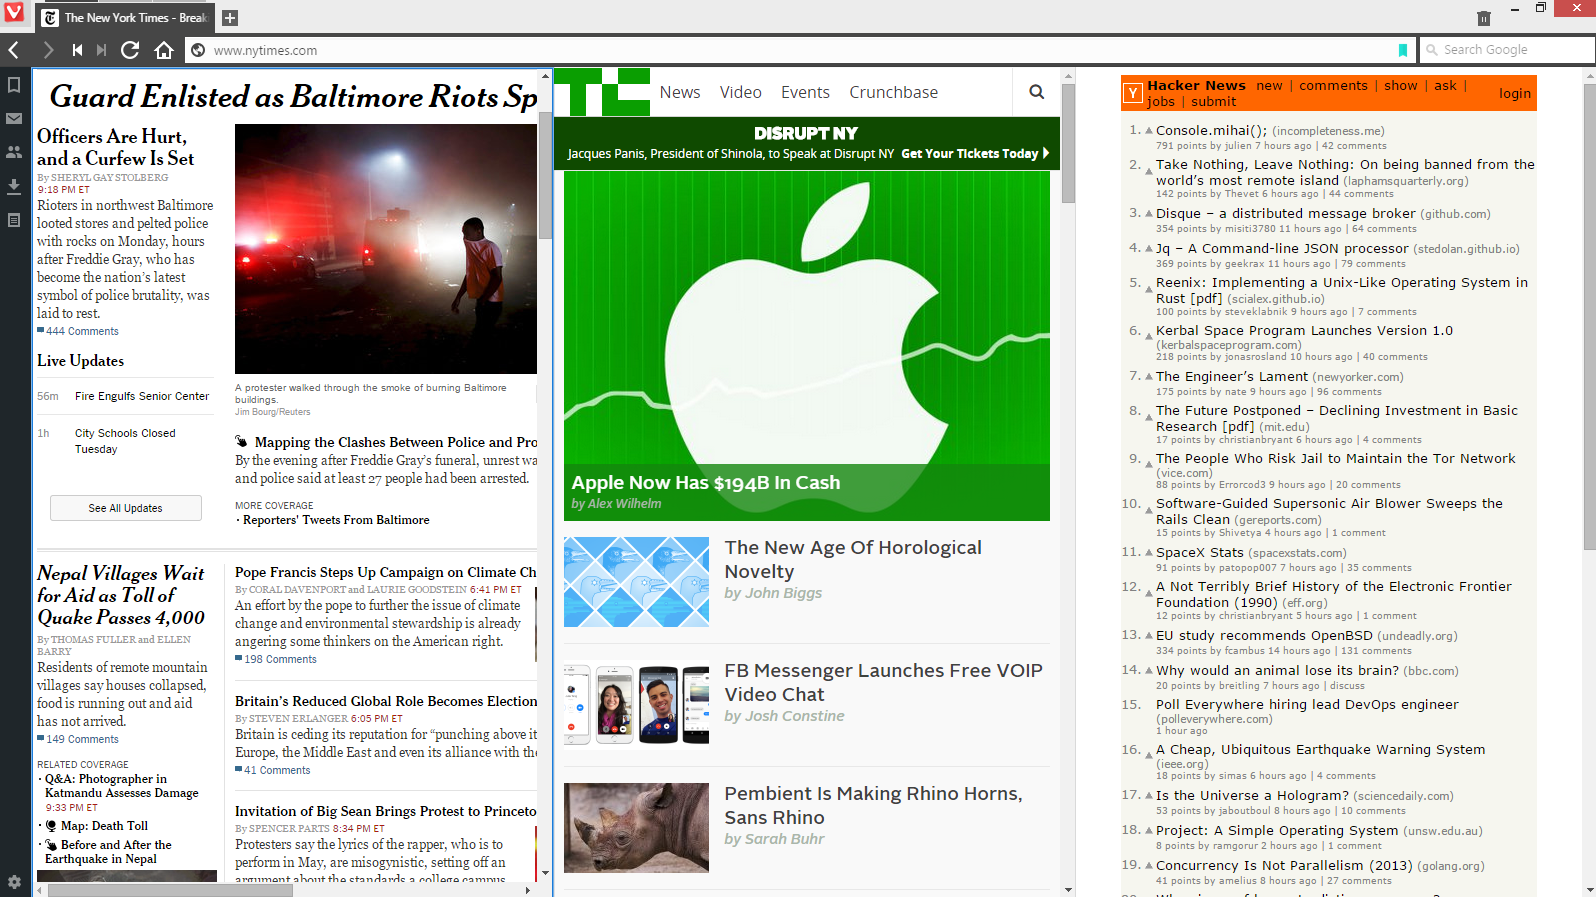Open 'Fire Engulfs Senior Center' live update
The height and width of the screenshot is (897, 1596).
point(142,396)
